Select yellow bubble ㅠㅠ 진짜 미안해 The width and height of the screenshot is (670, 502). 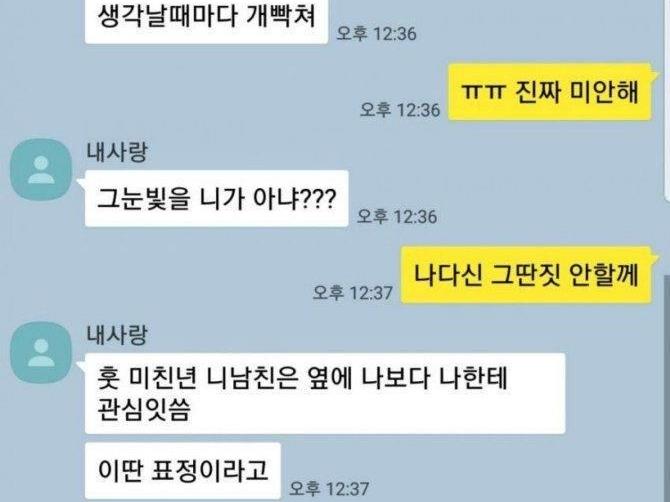tap(550, 92)
